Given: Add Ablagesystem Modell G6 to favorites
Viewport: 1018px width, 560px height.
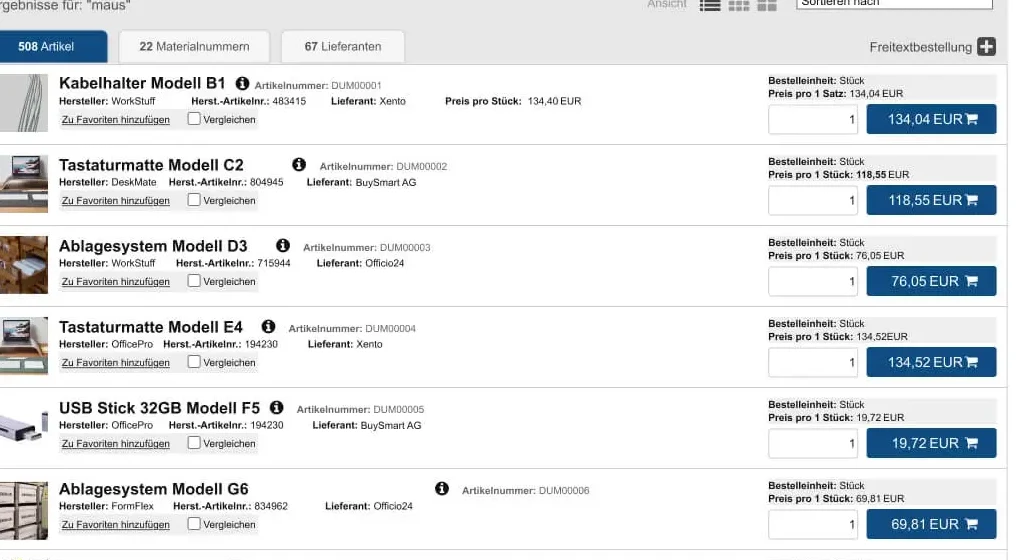Looking at the screenshot, I should (116, 525).
